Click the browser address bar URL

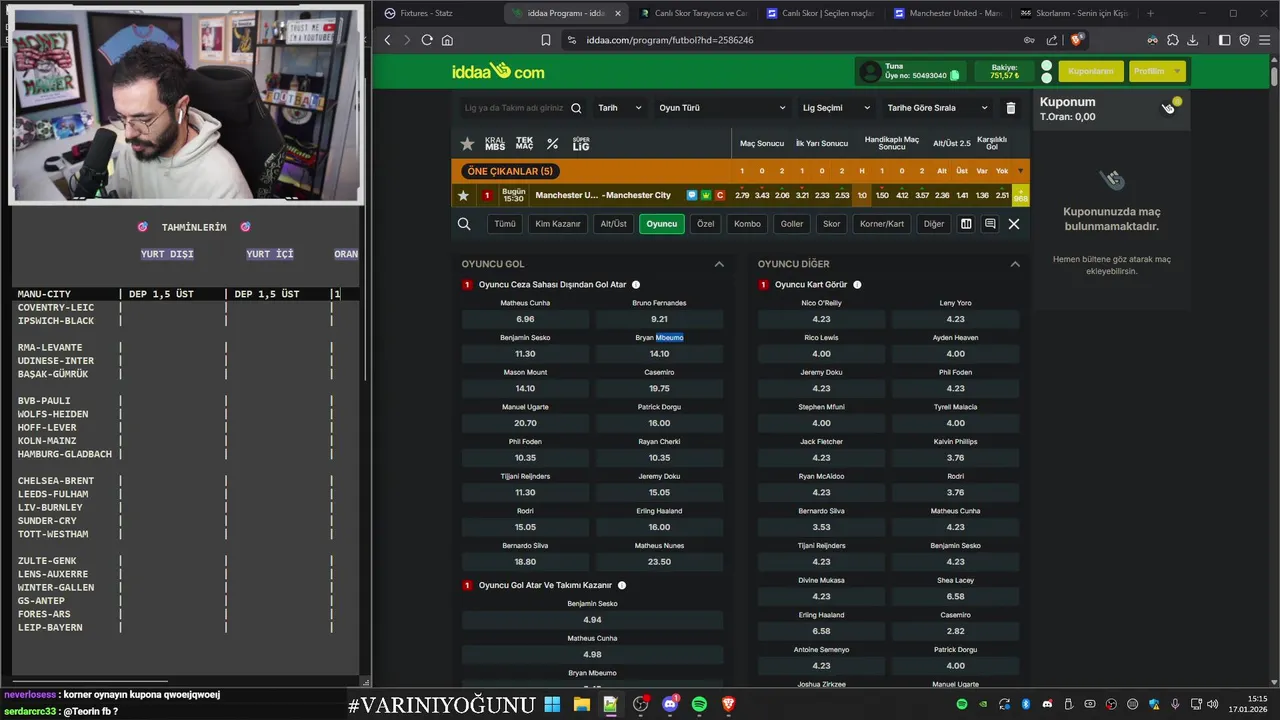[670, 40]
